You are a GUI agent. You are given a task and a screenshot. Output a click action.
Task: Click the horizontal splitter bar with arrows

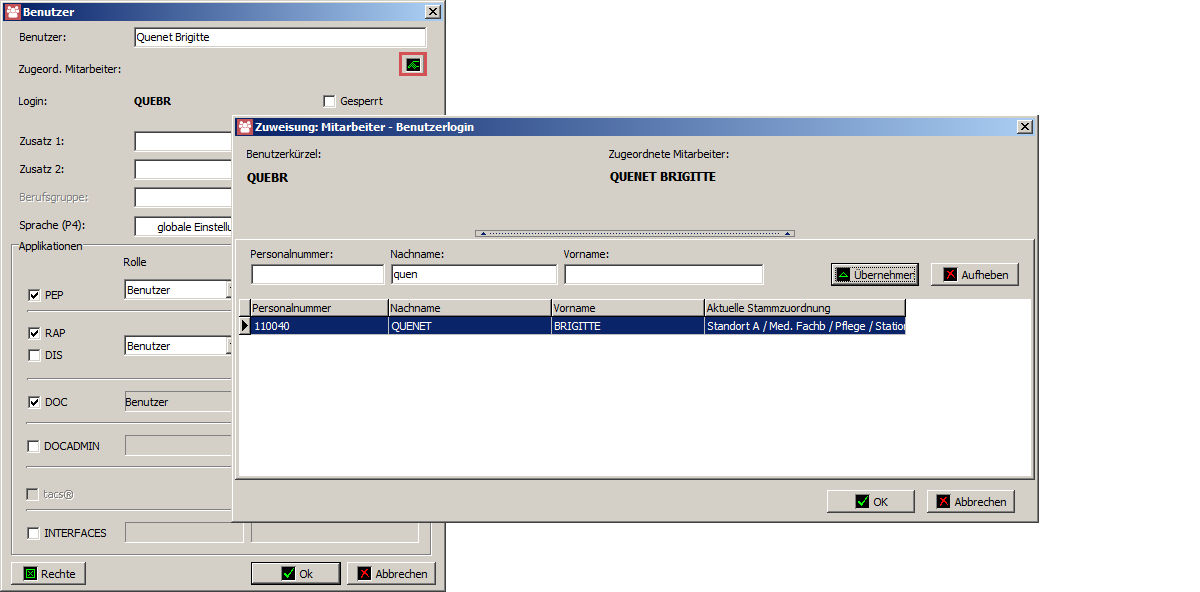click(635, 233)
